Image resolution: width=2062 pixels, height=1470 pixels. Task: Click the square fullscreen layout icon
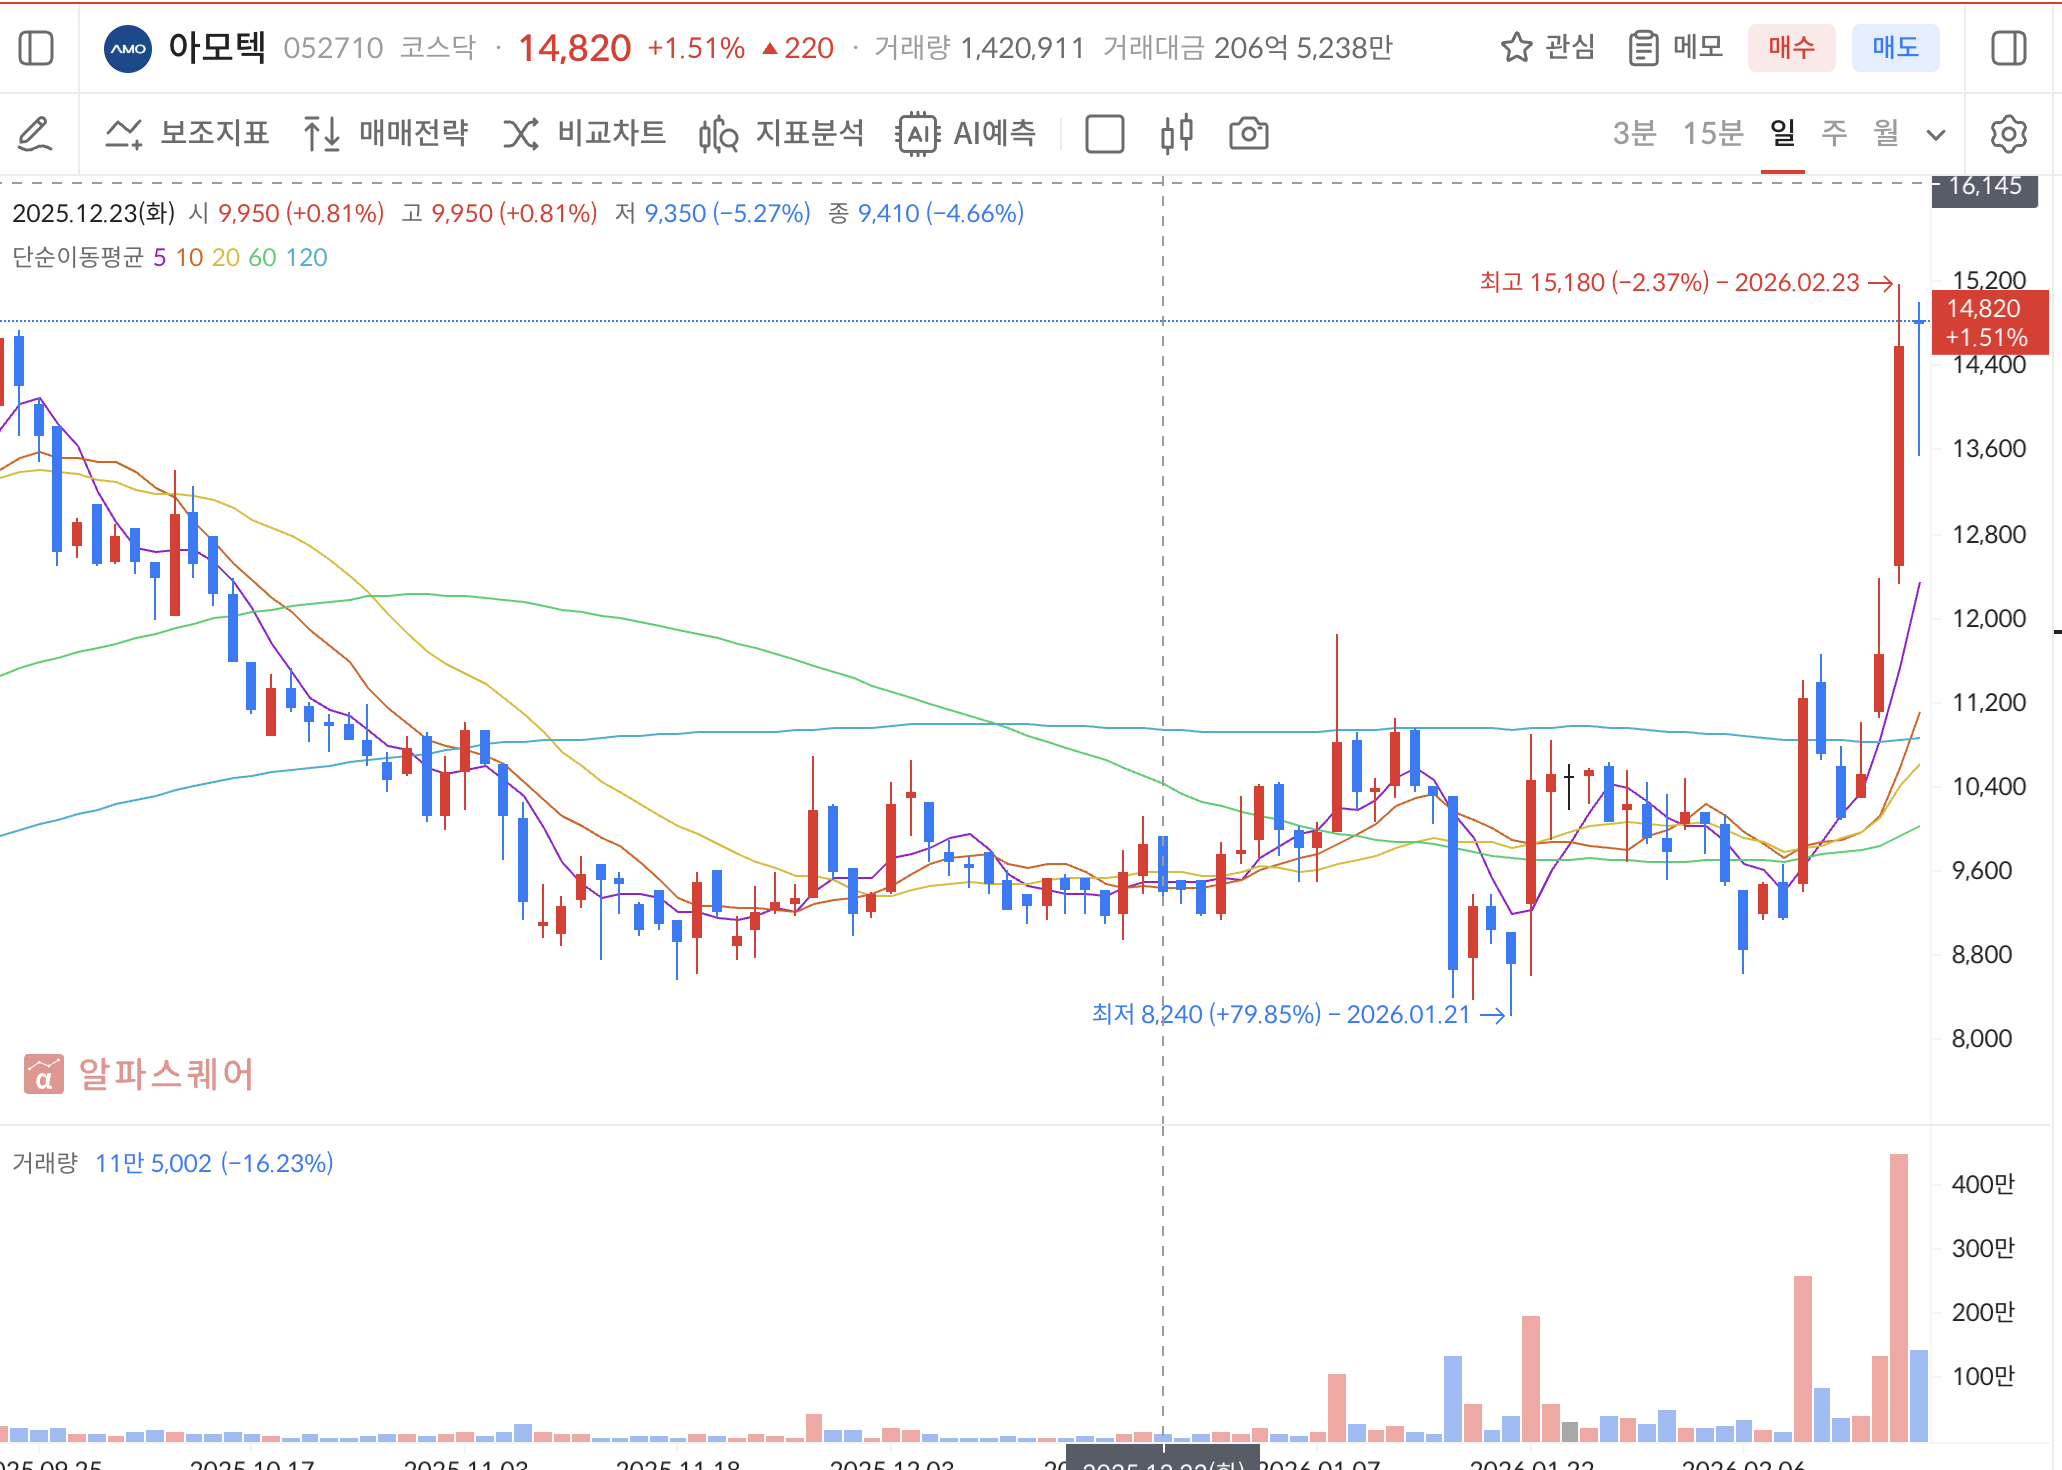(1104, 133)
